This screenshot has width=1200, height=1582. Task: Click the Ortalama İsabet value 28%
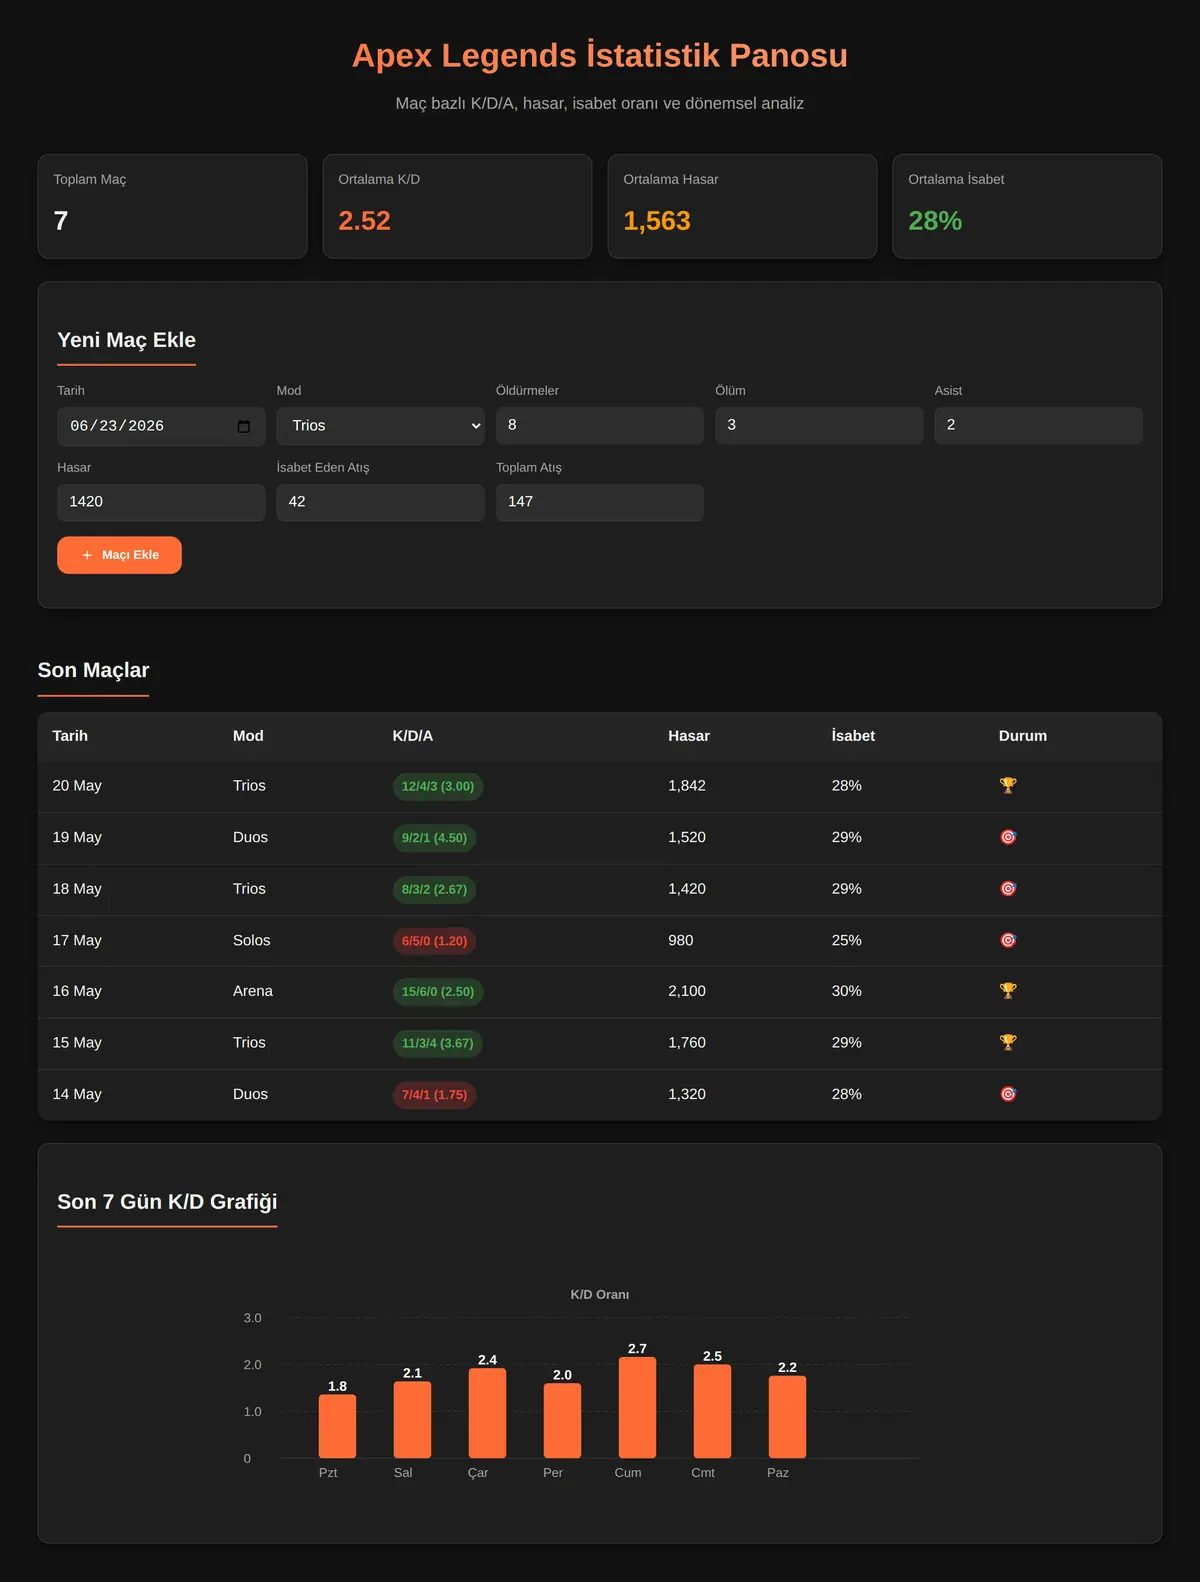pyautogui.click(x=935, y=221)
